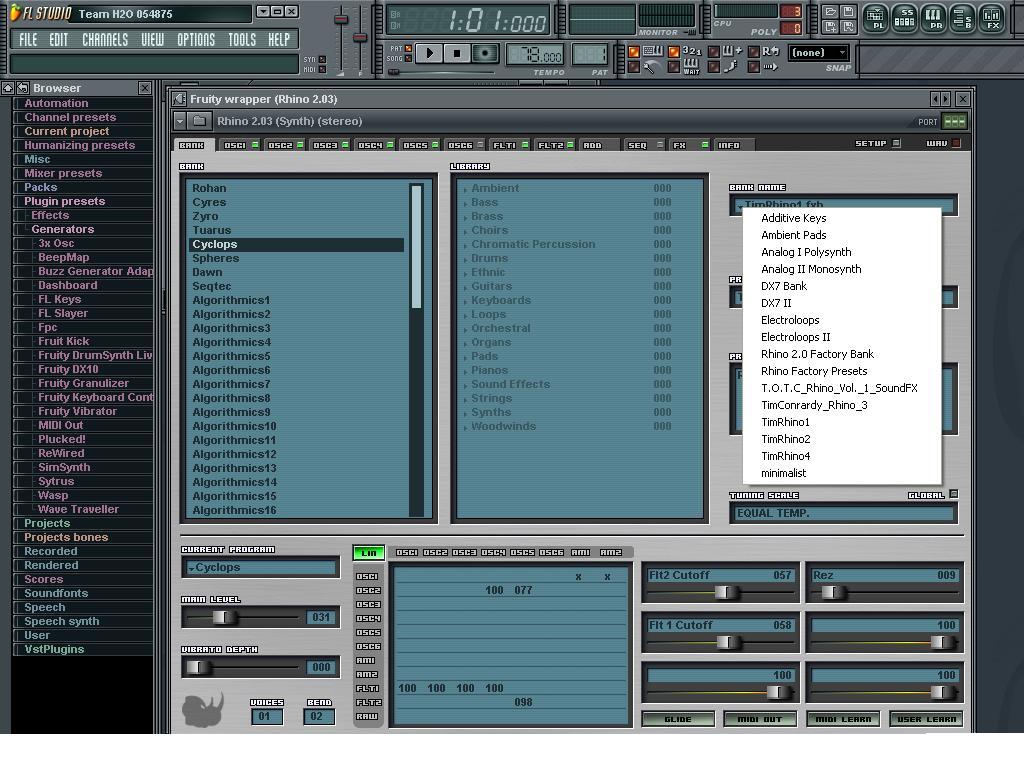This screenshot has width=1024, height=768.
Task: Click the GLIDE button
Action: [678, 719]
